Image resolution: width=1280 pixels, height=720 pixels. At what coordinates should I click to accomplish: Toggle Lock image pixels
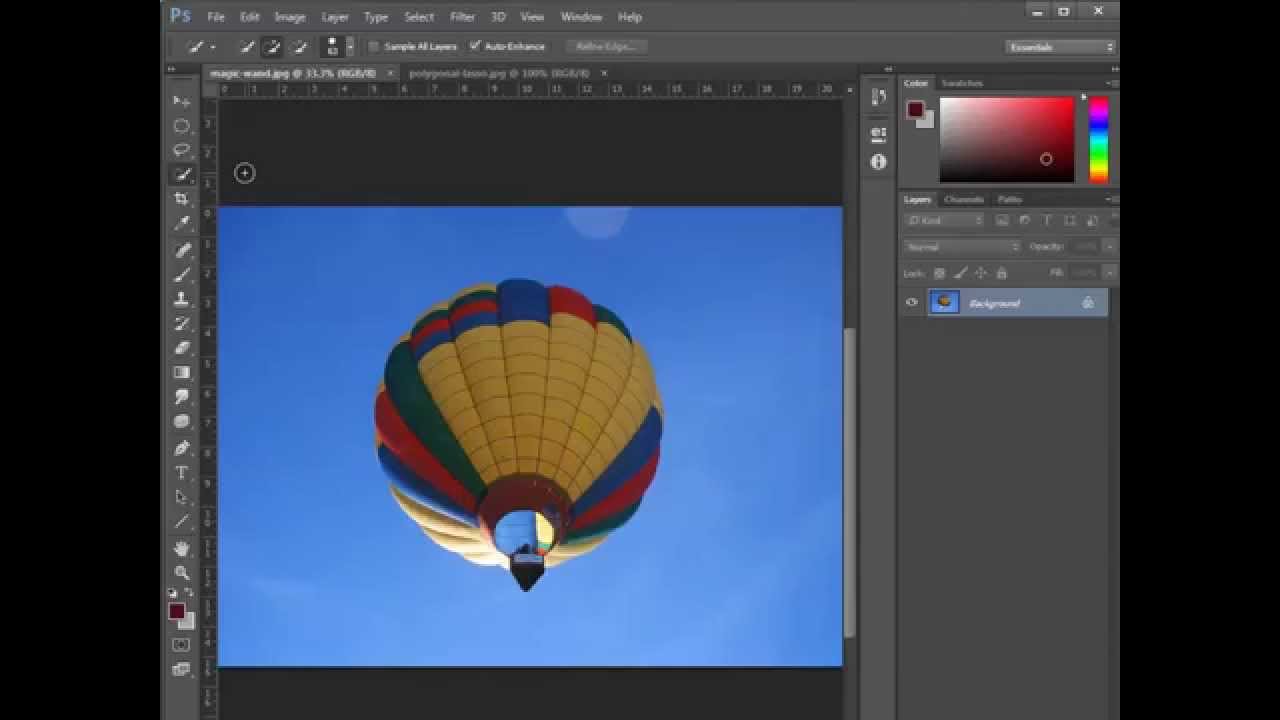[960, 273]
